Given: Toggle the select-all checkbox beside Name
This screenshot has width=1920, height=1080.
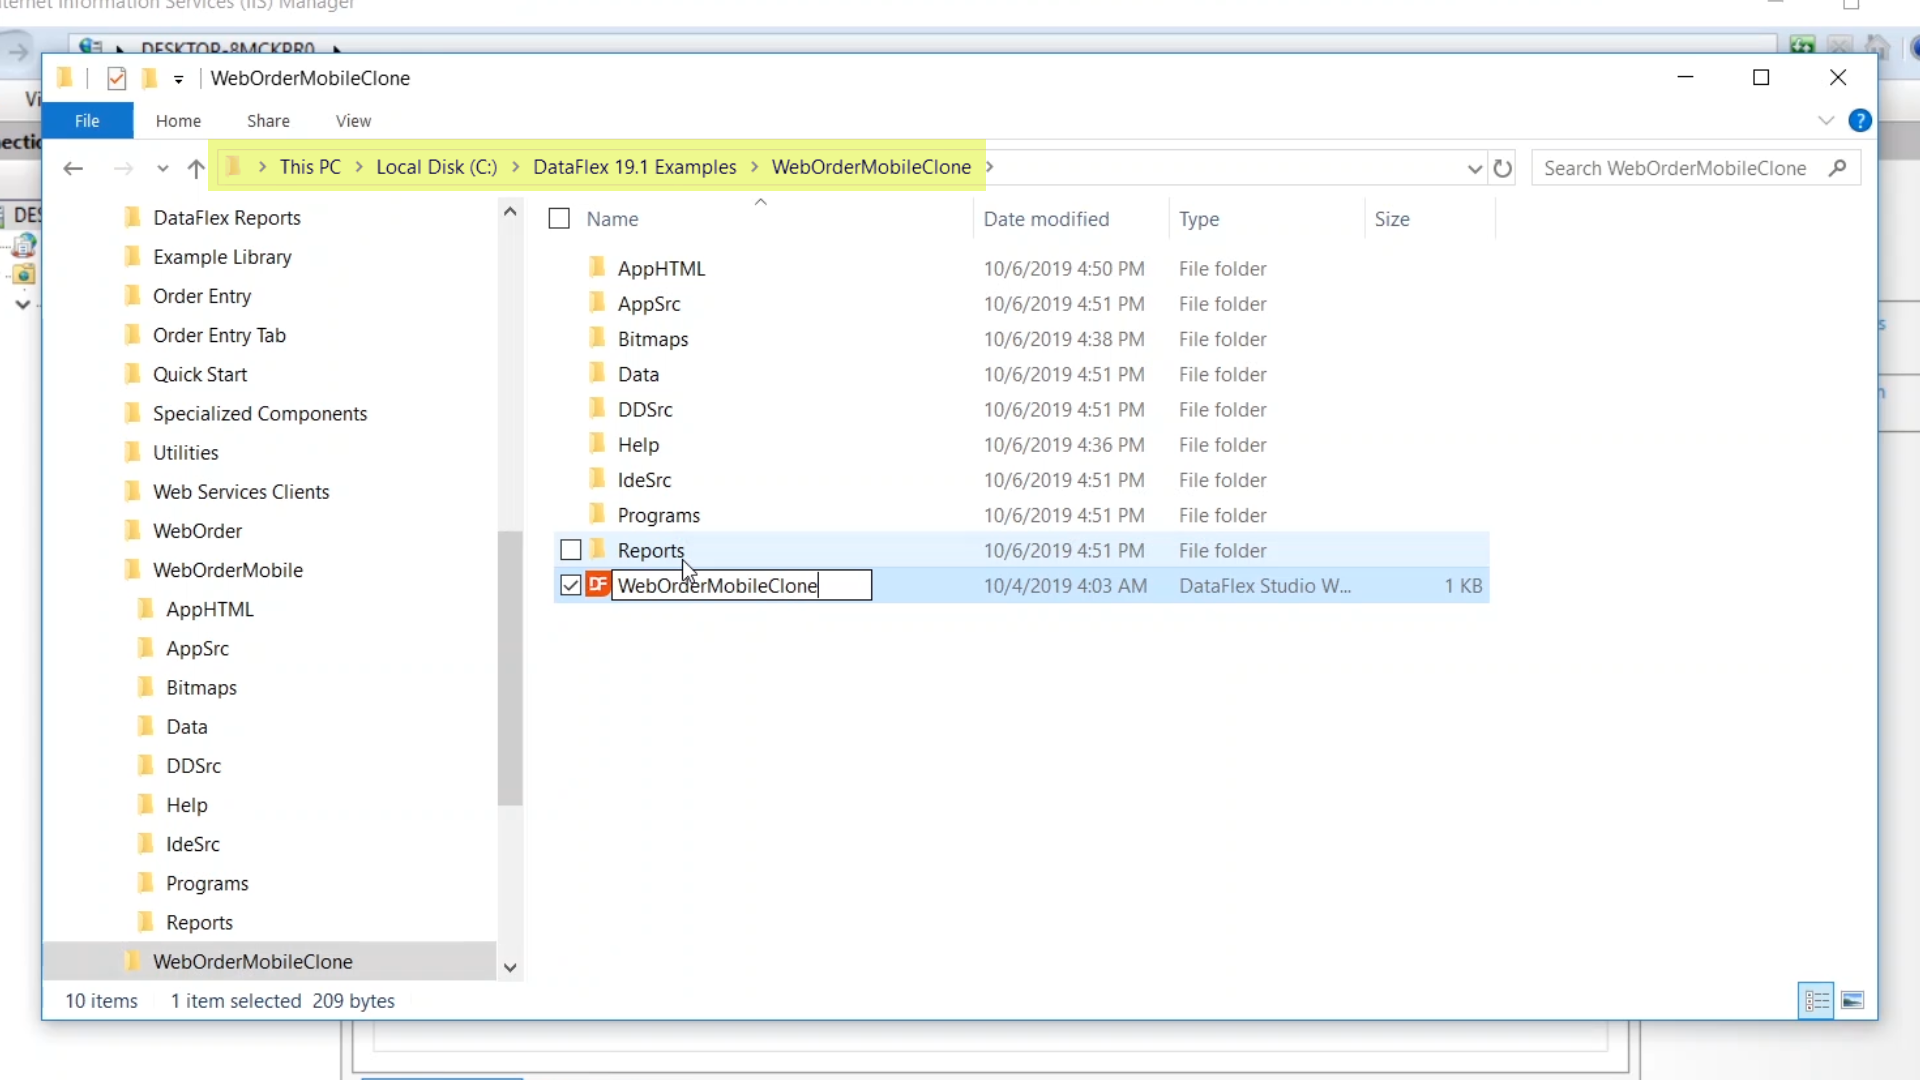Looking at the screenshot, I should tap(559, 219).
